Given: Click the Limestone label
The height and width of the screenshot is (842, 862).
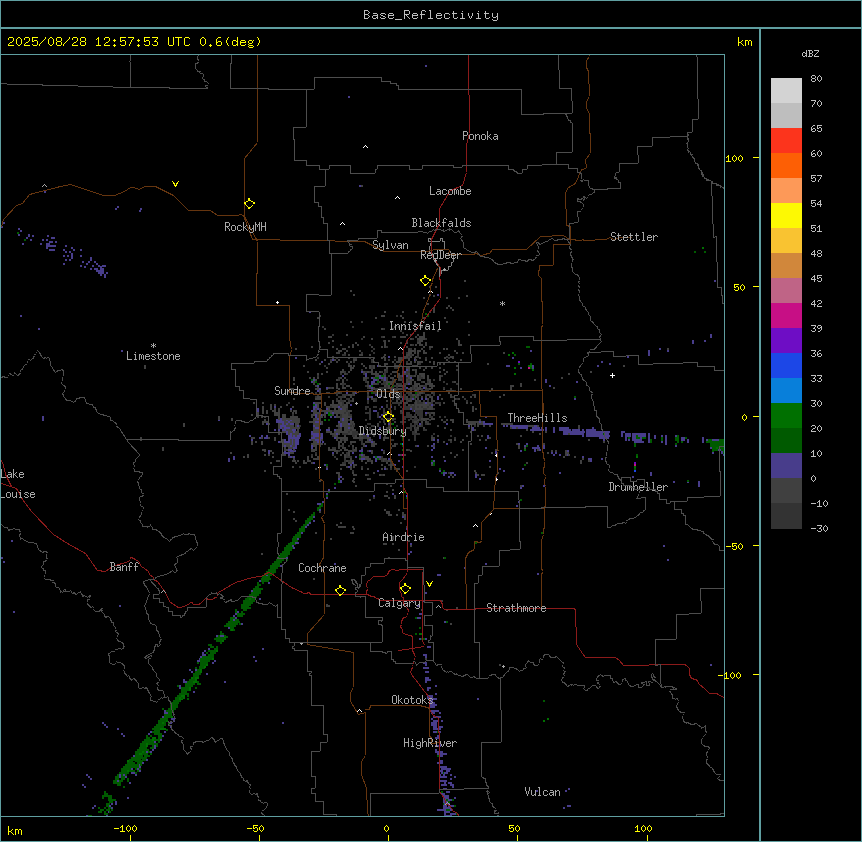Looking at the screenshot, I should tap(153, 356).
